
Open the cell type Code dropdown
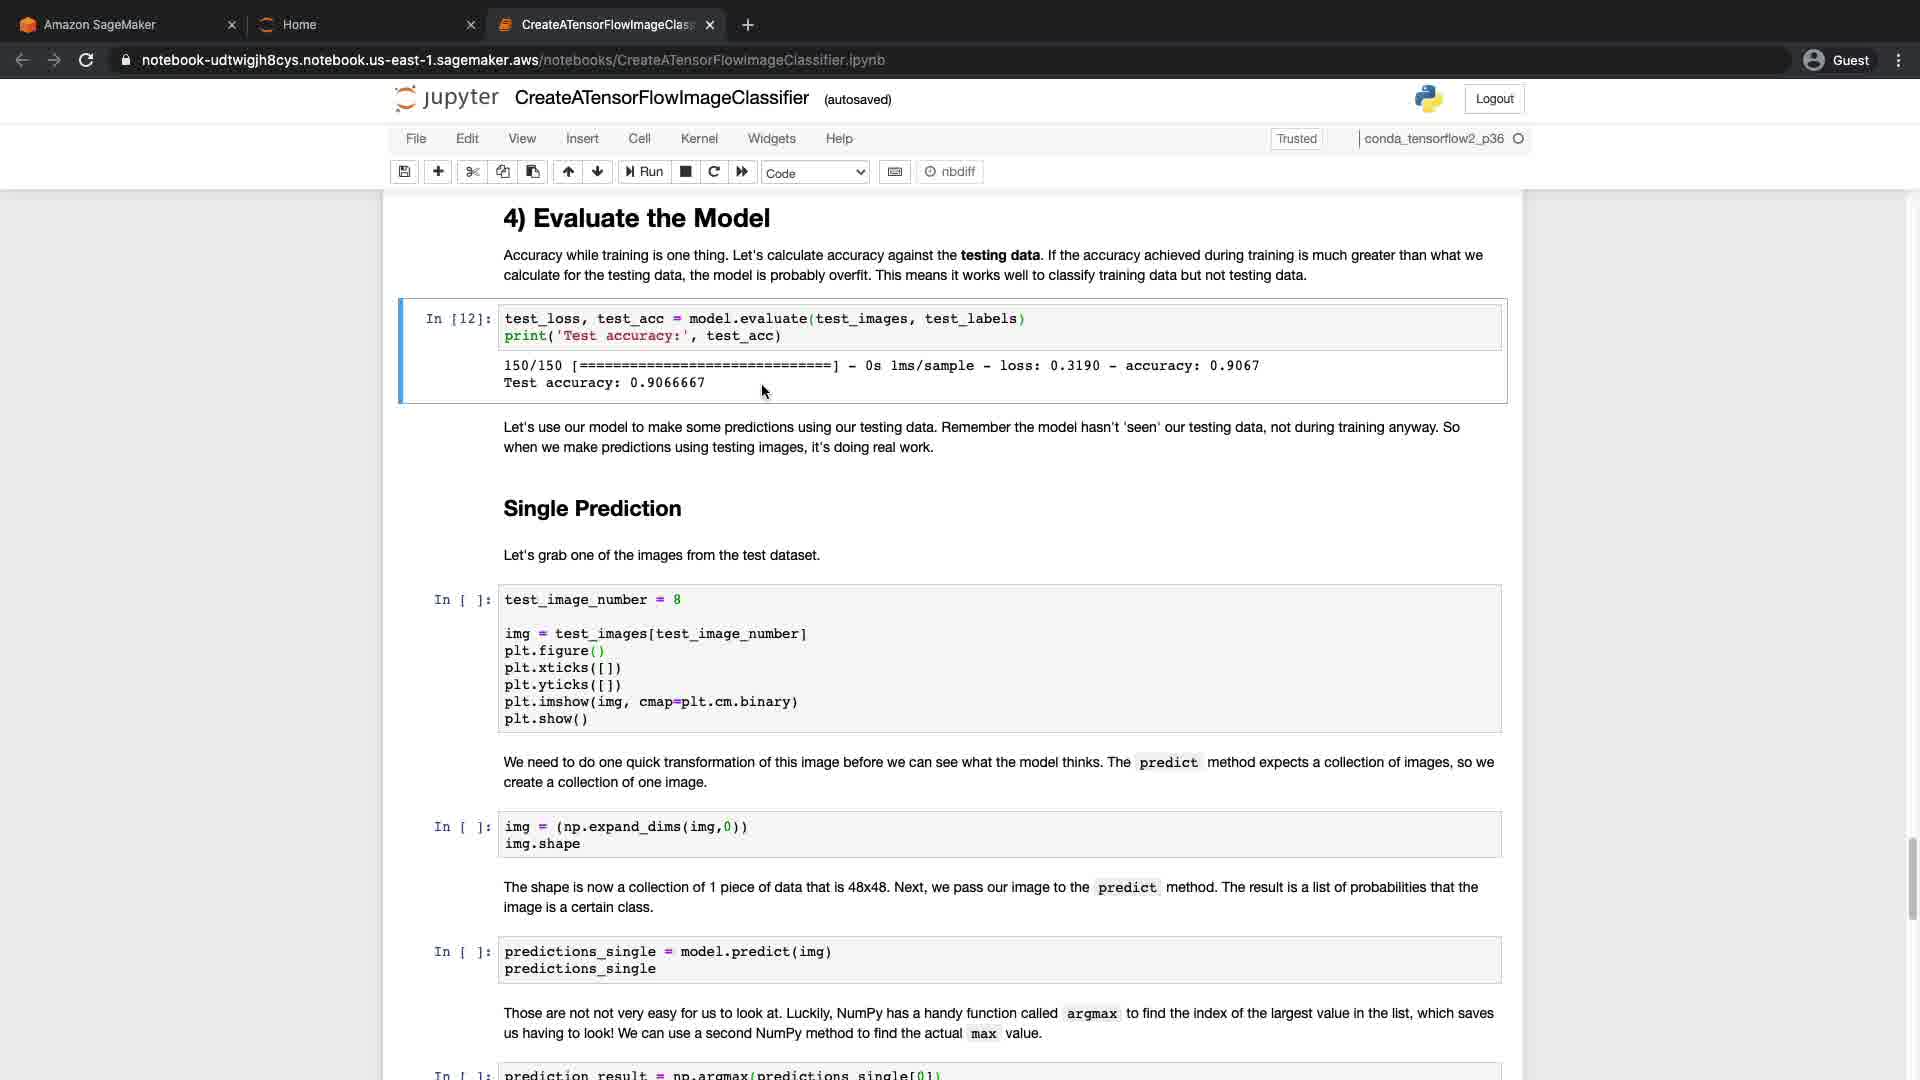(x=815, y=173)
